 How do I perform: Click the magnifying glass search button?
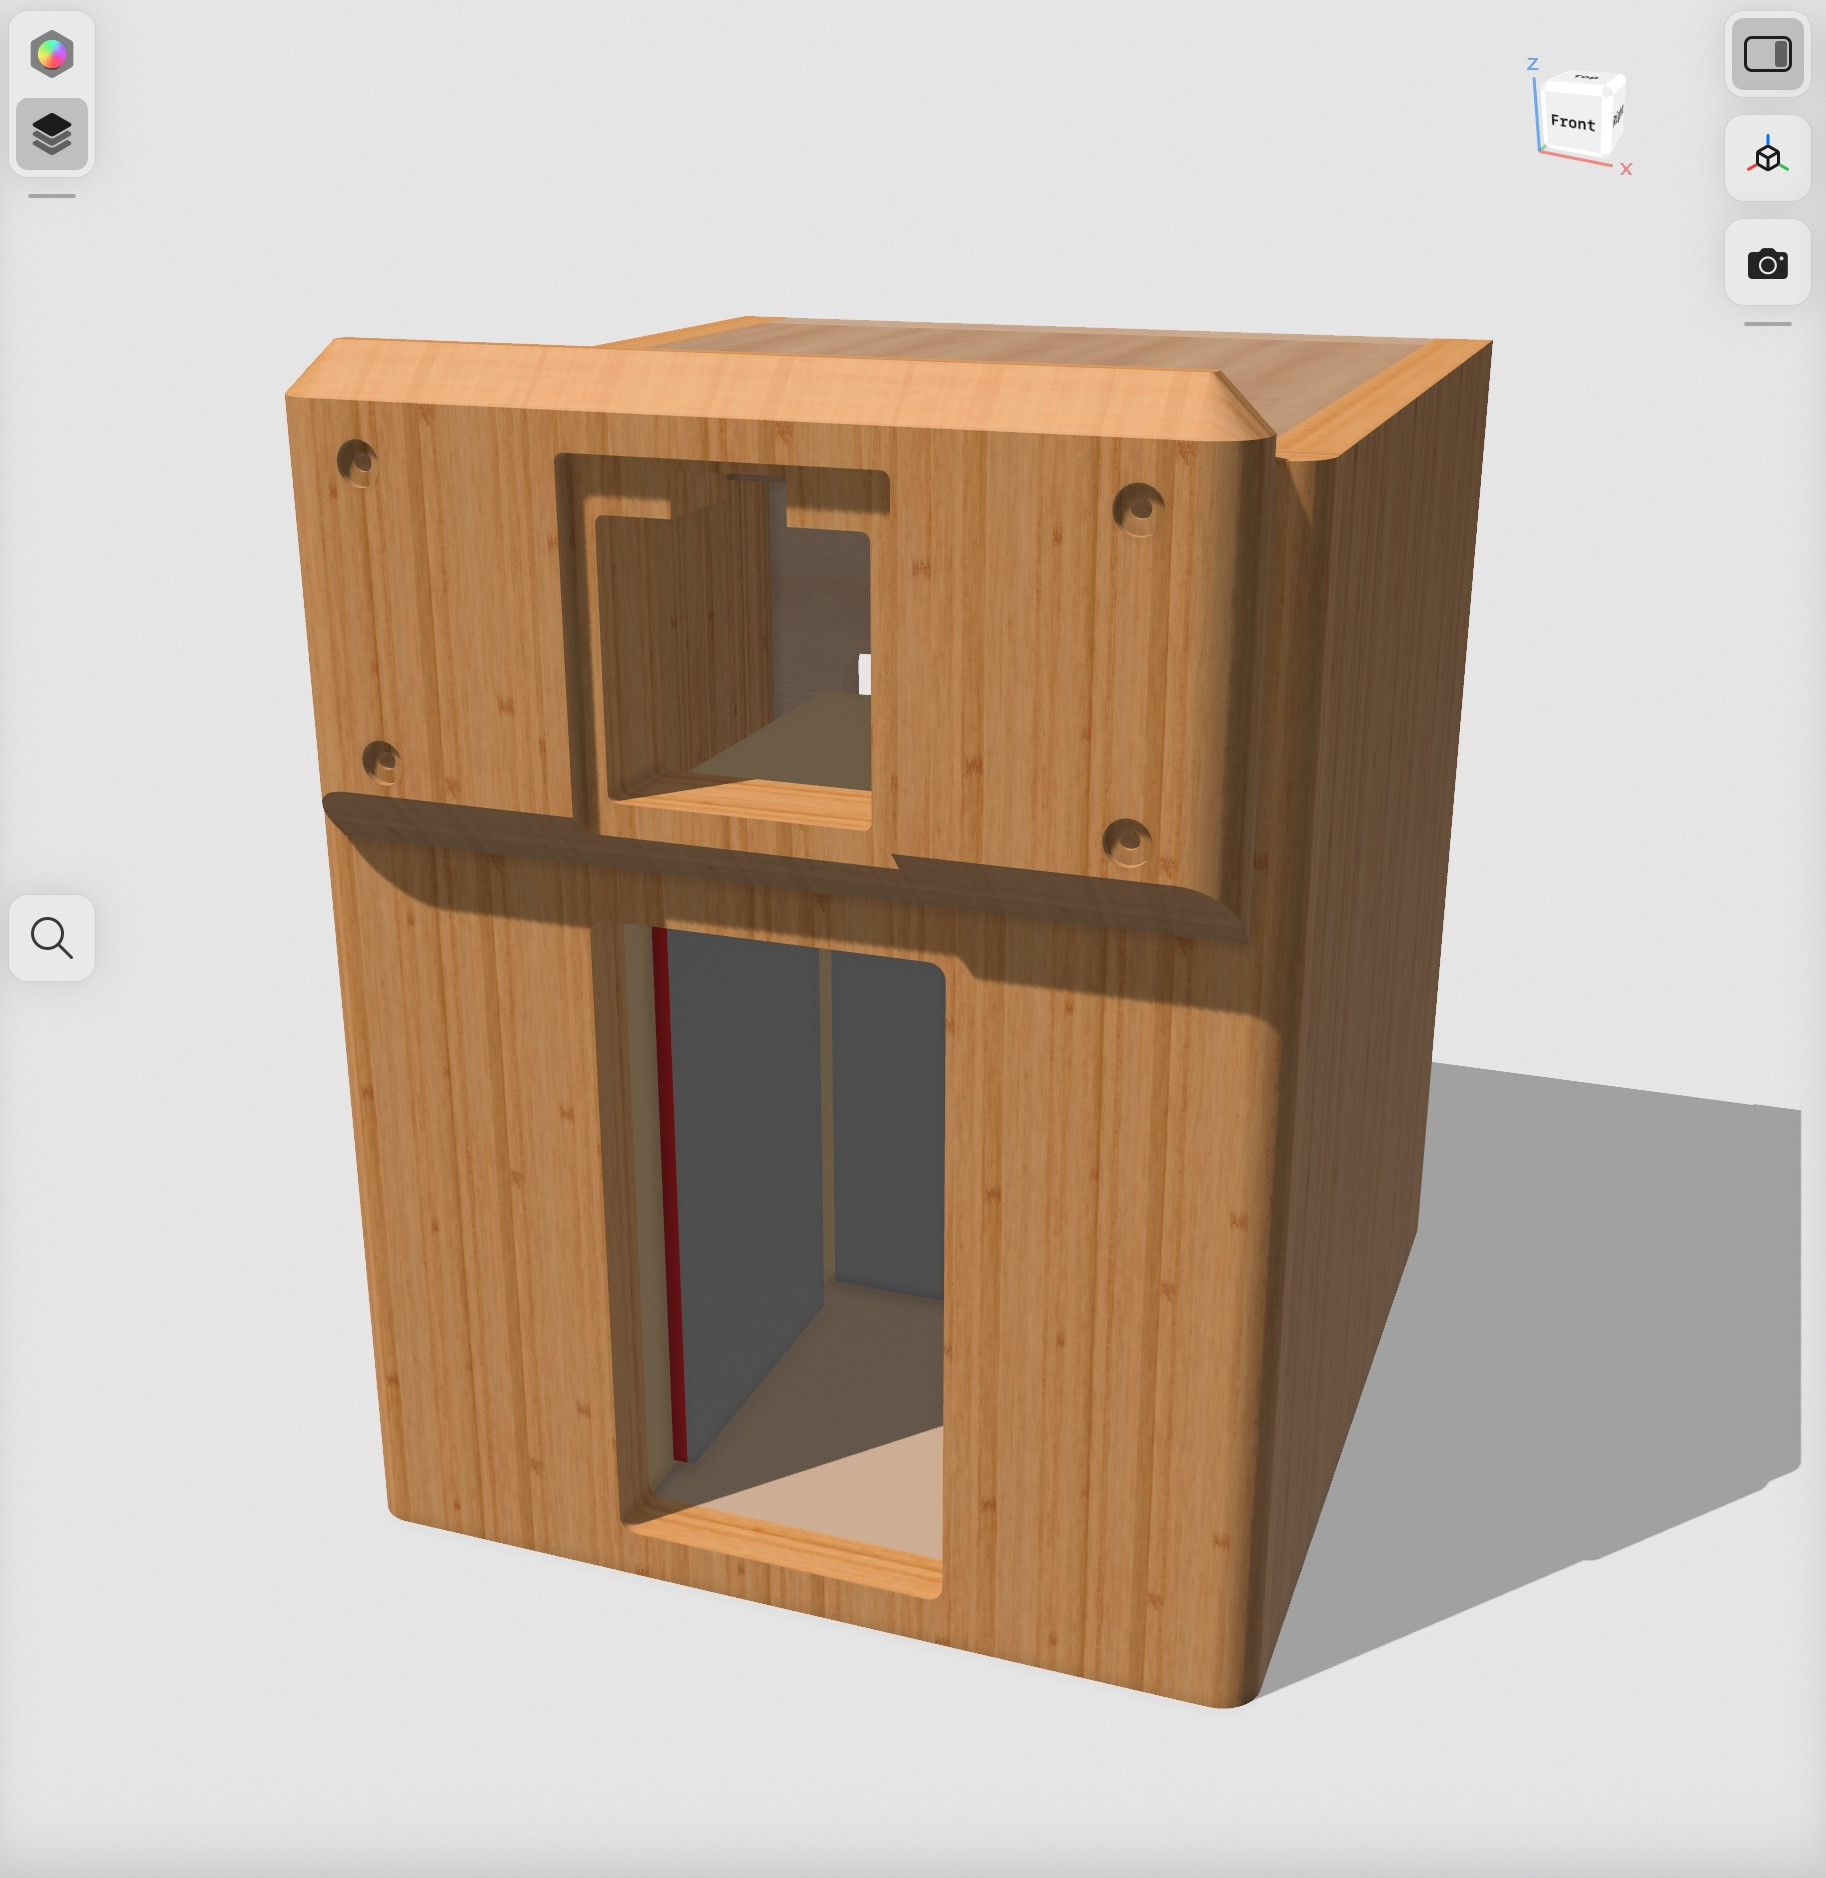pyautogui.click(x=52, y=938)
